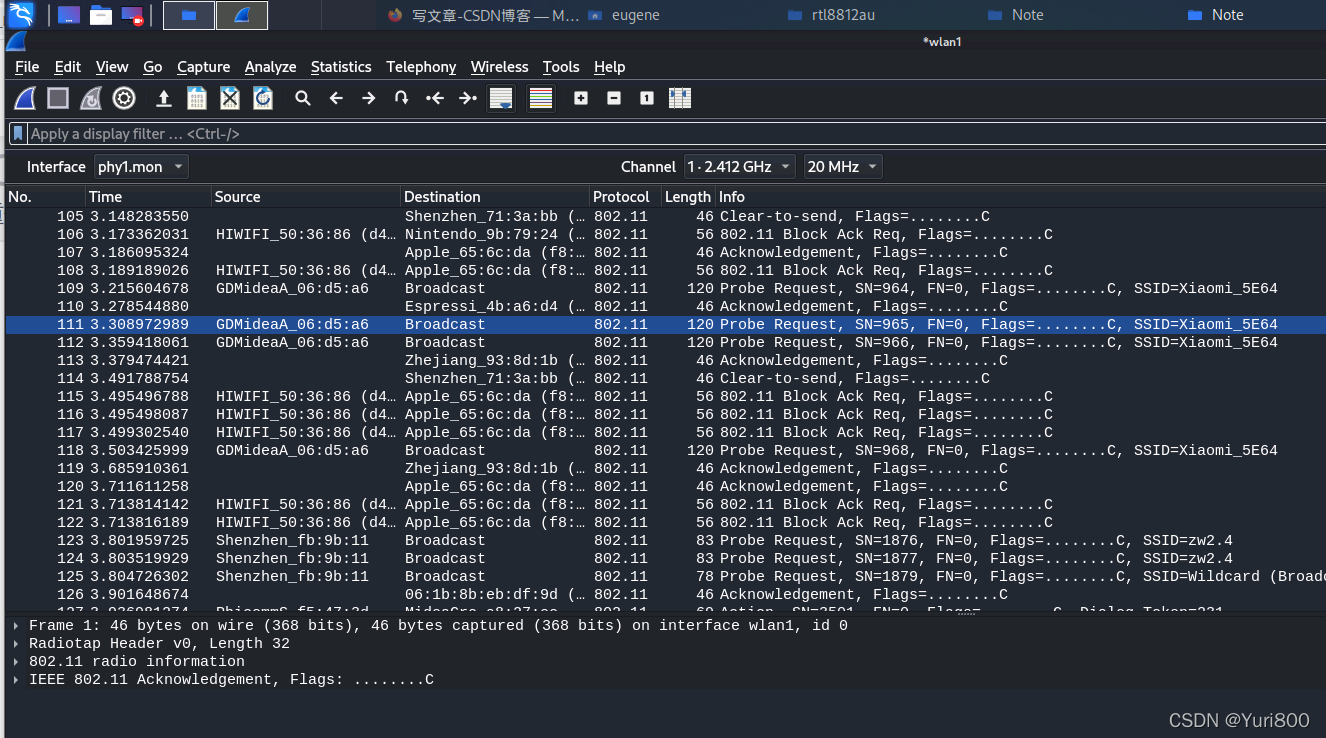Open the Kali application menu
Image resolution: width=1326 pixels, height=738 pixels.
point(21,14)
